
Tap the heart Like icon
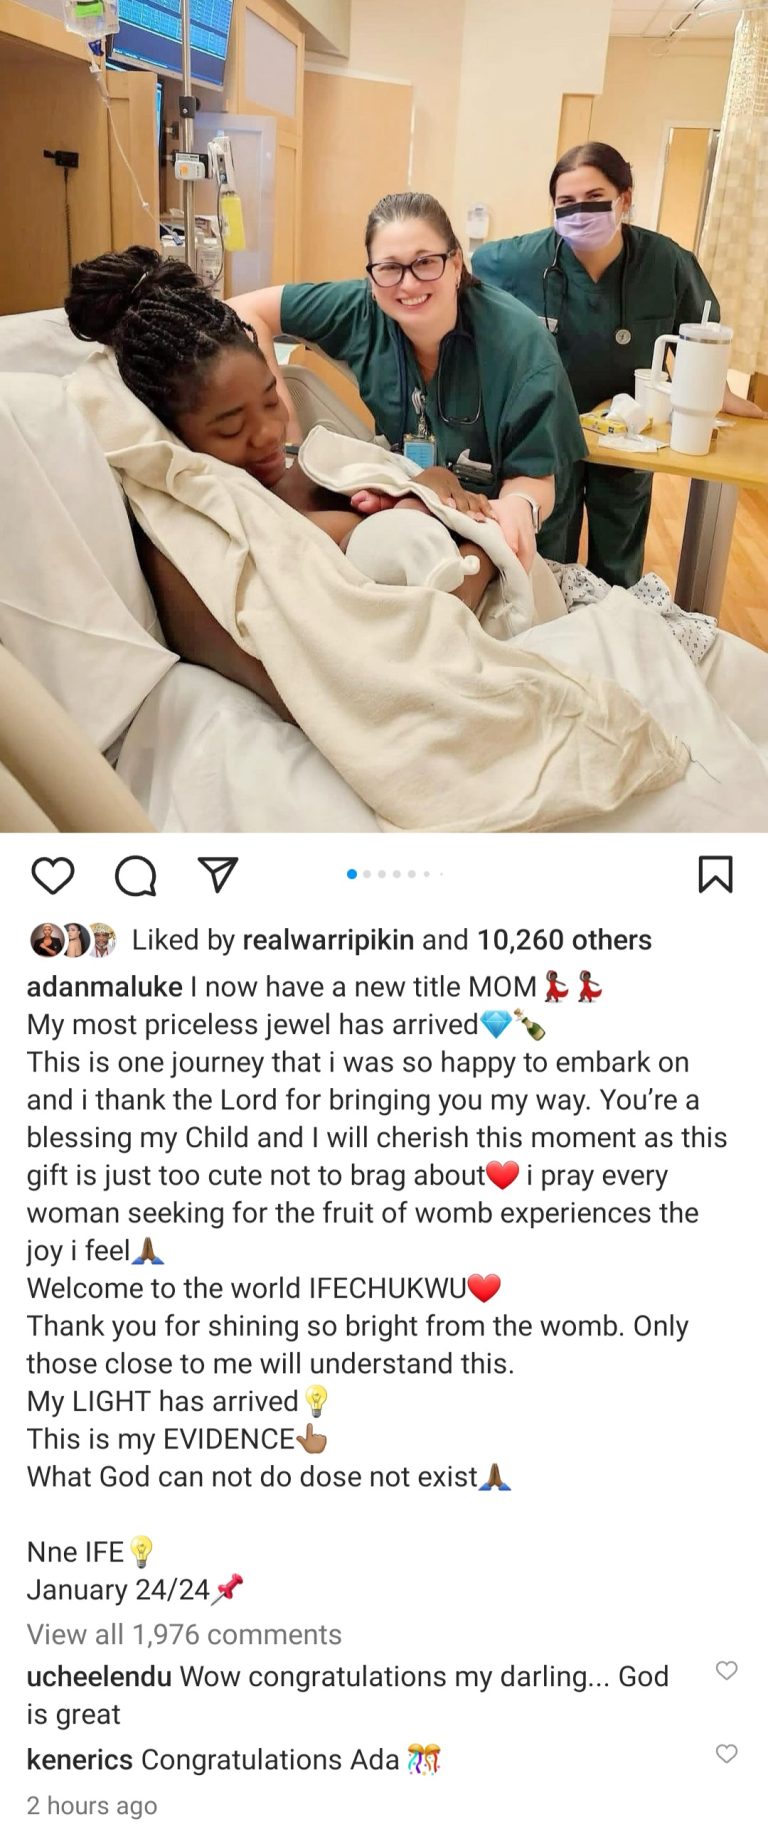click(x=53, y=875)
